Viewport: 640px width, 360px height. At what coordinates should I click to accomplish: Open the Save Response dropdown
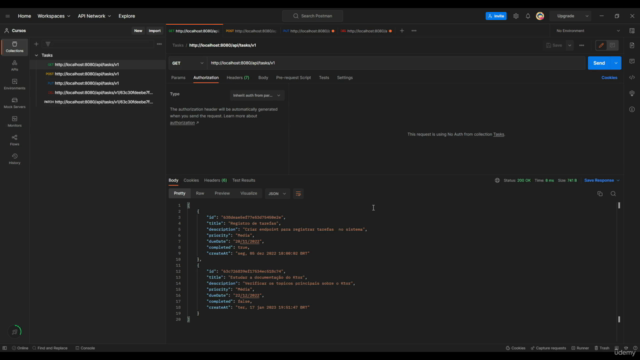602,180
